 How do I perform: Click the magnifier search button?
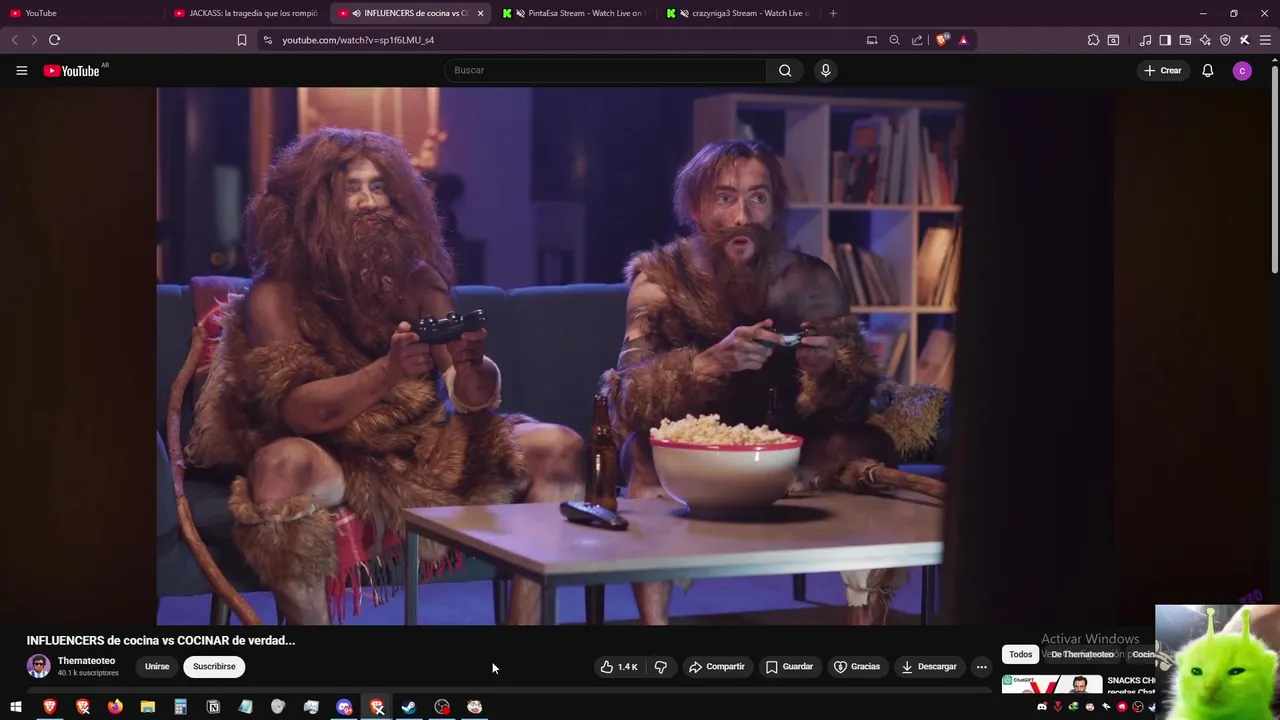point(785,70)
